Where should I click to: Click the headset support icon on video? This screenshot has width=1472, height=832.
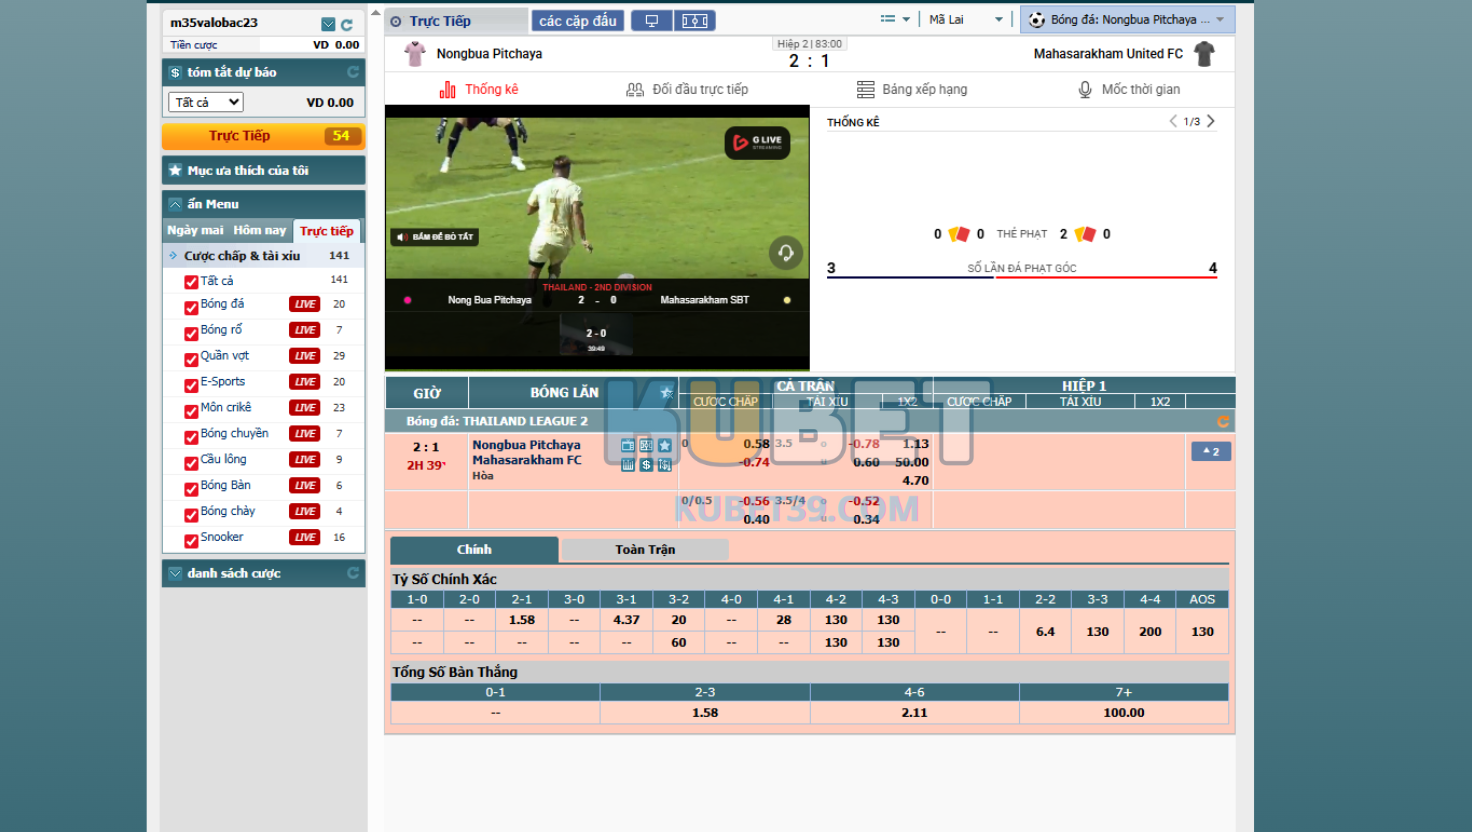(x=786, y=253)
